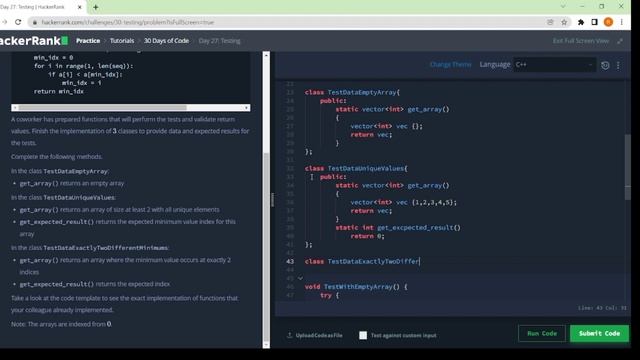Image resolution: width=640 pixels, height=360 pixels.
Task: Reload the HackerRank page
Action: (x=18, y=22)
